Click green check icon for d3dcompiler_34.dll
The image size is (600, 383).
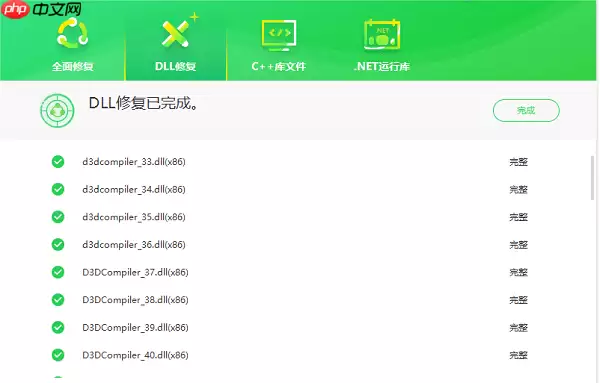coord(58,189)
